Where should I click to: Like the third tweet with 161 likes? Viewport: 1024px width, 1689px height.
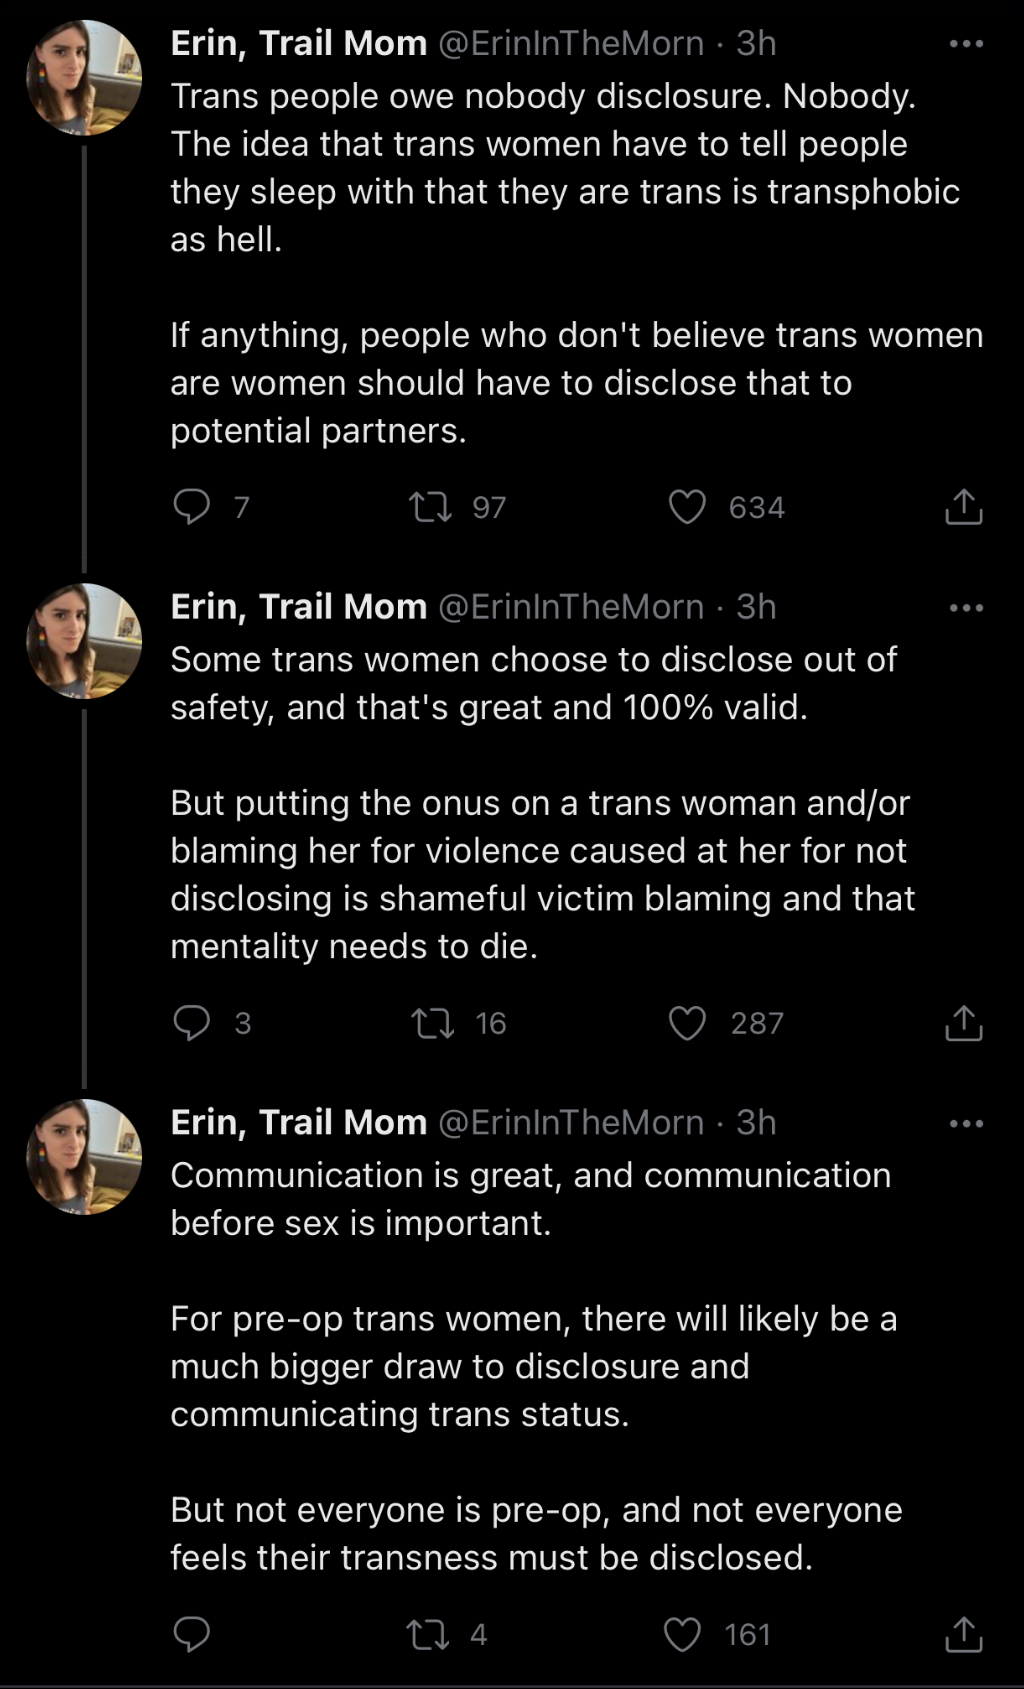[682, 1635]
